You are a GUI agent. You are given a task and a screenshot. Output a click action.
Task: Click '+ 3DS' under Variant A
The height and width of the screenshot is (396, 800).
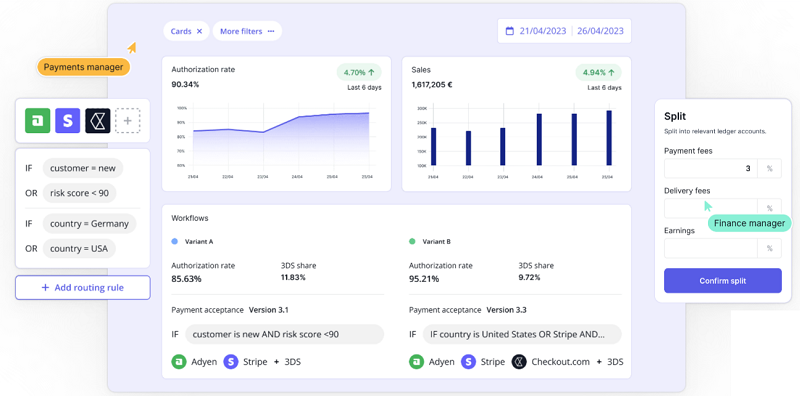pos(287,362)
